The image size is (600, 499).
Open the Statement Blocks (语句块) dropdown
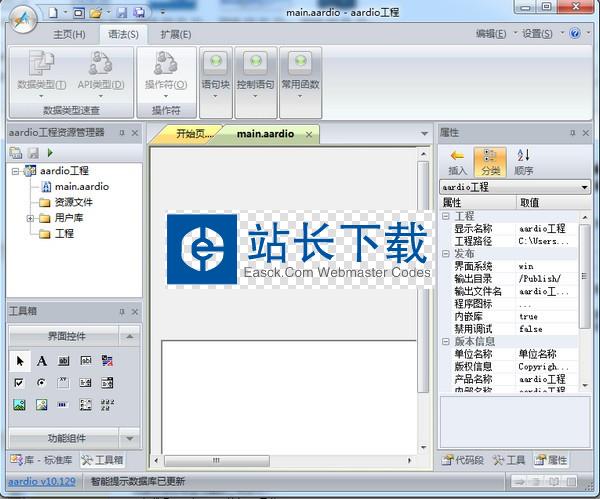point(215,82)
